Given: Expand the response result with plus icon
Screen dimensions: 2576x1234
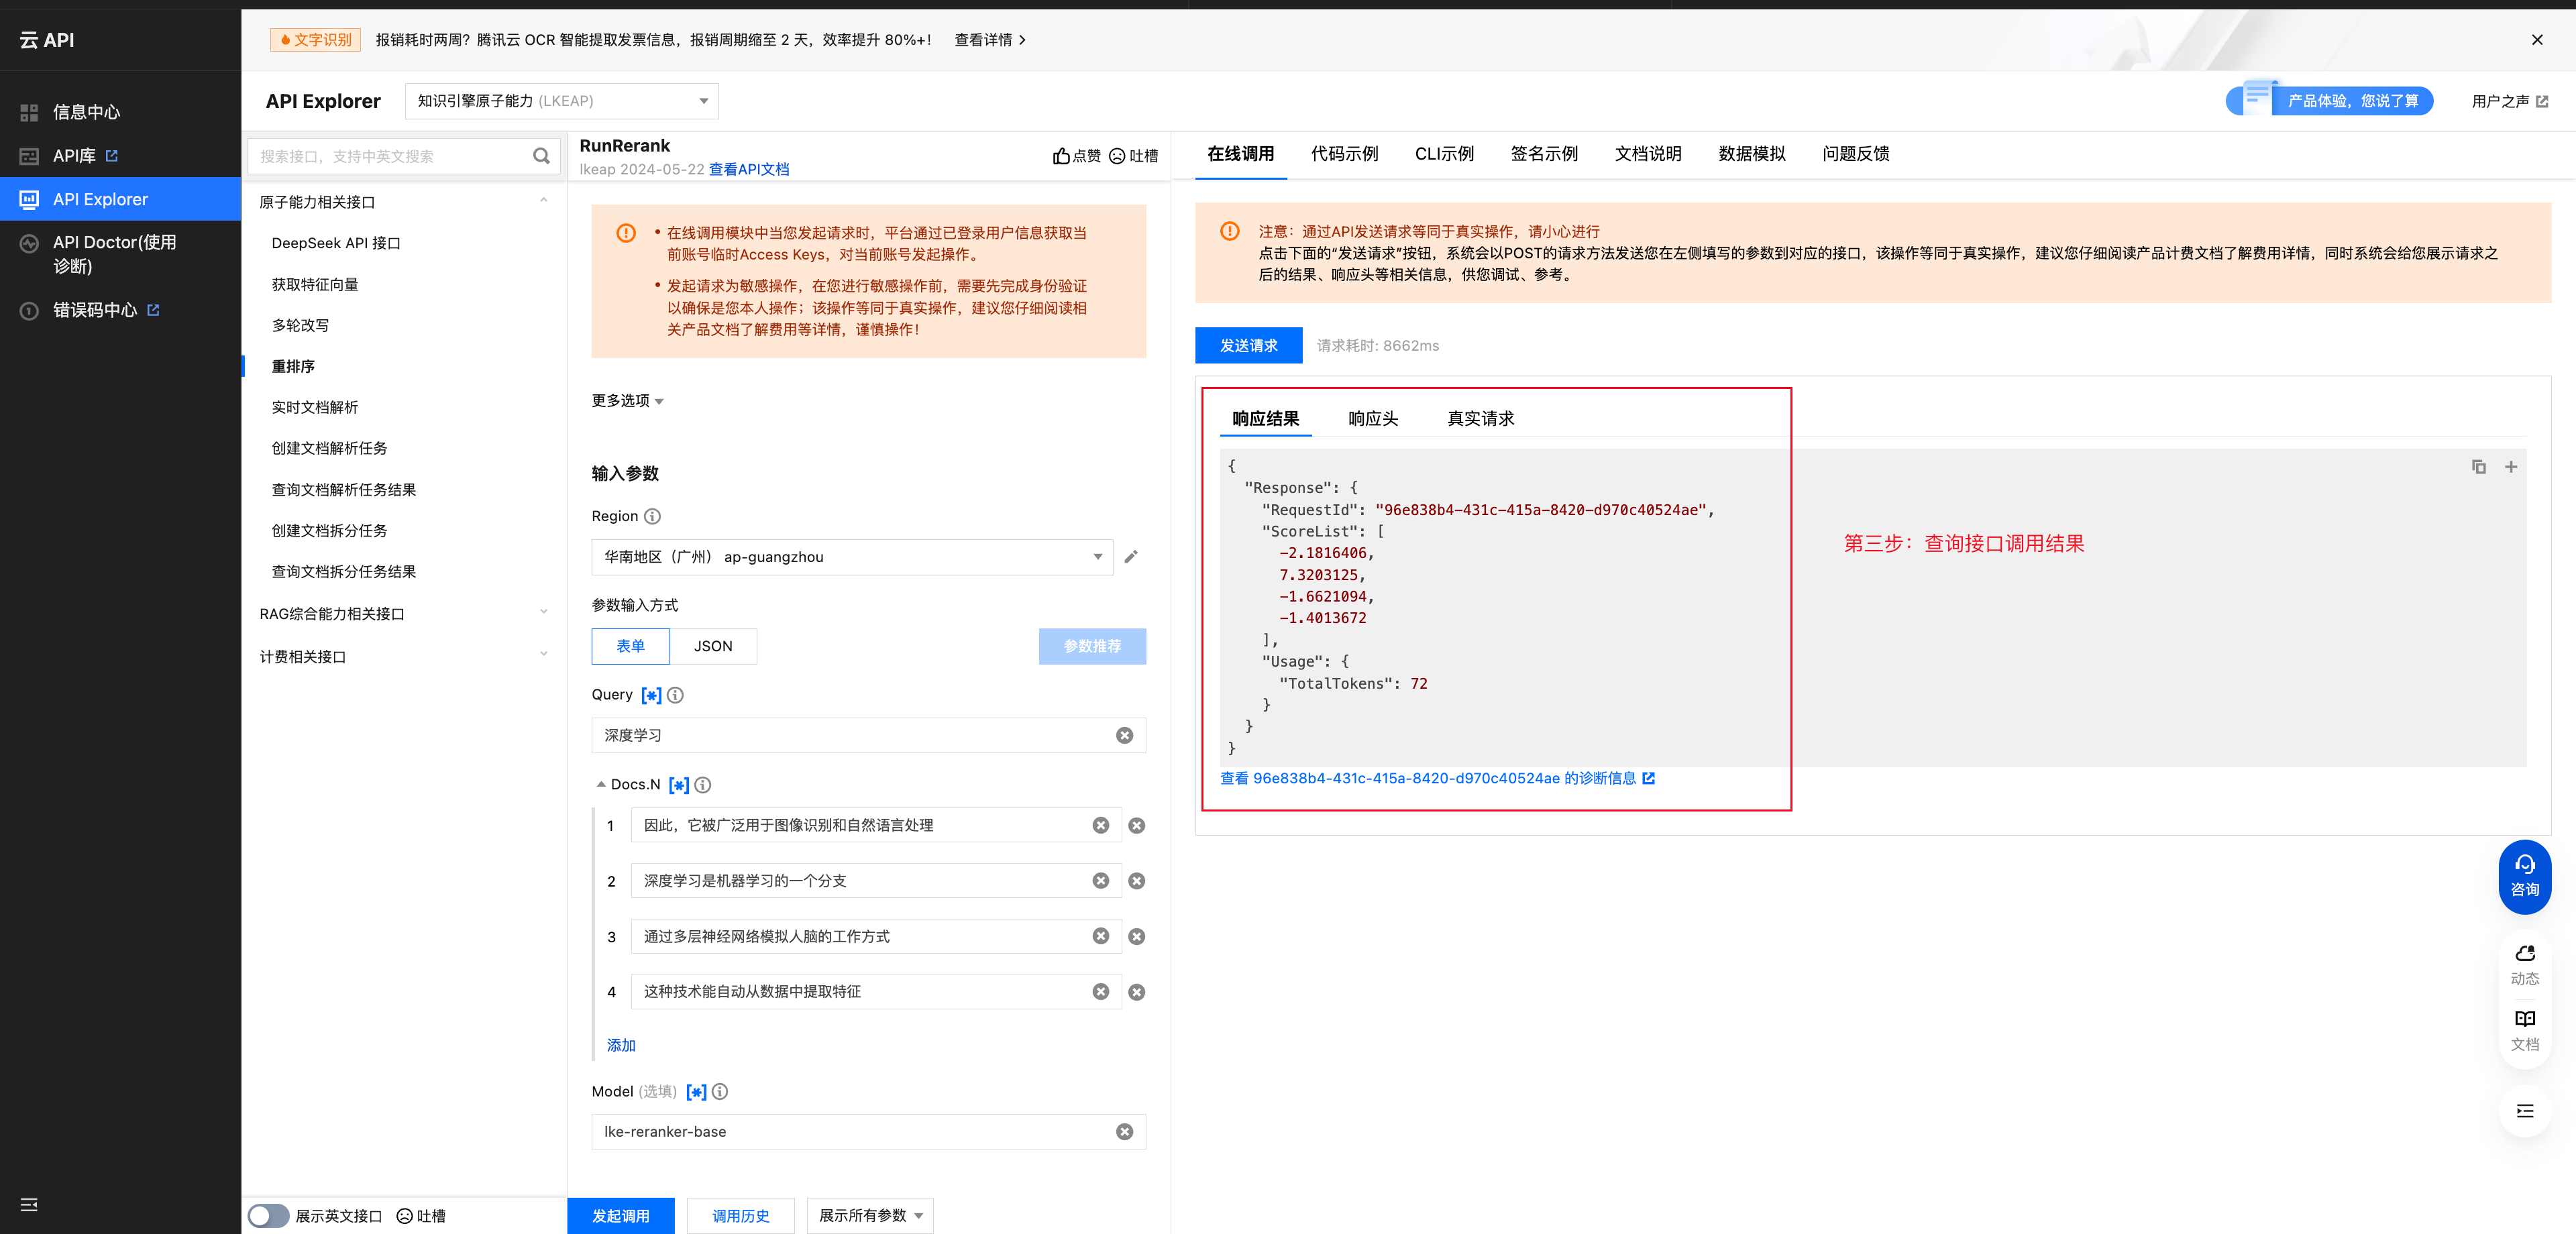Looking at the screenshot, I should pos(2510,467).
